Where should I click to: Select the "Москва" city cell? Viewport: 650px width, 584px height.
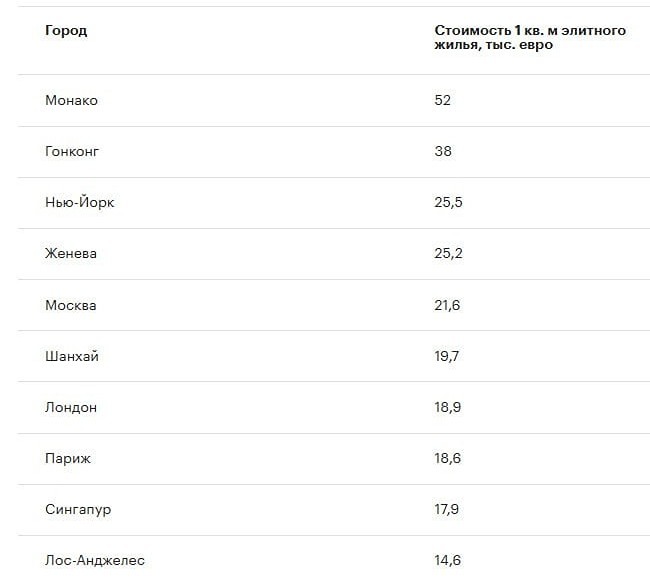pyautogui.click(x=71, y=305)
